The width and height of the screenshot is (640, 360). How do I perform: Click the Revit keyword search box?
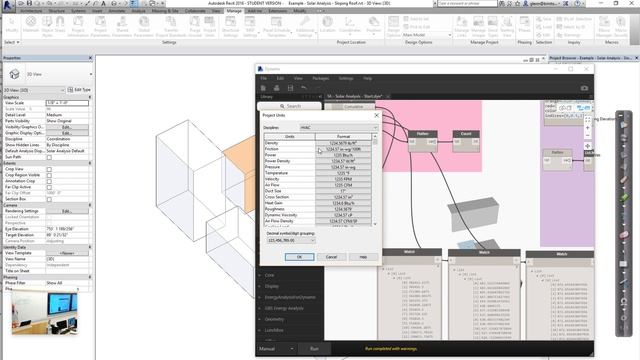pos(468,3)
